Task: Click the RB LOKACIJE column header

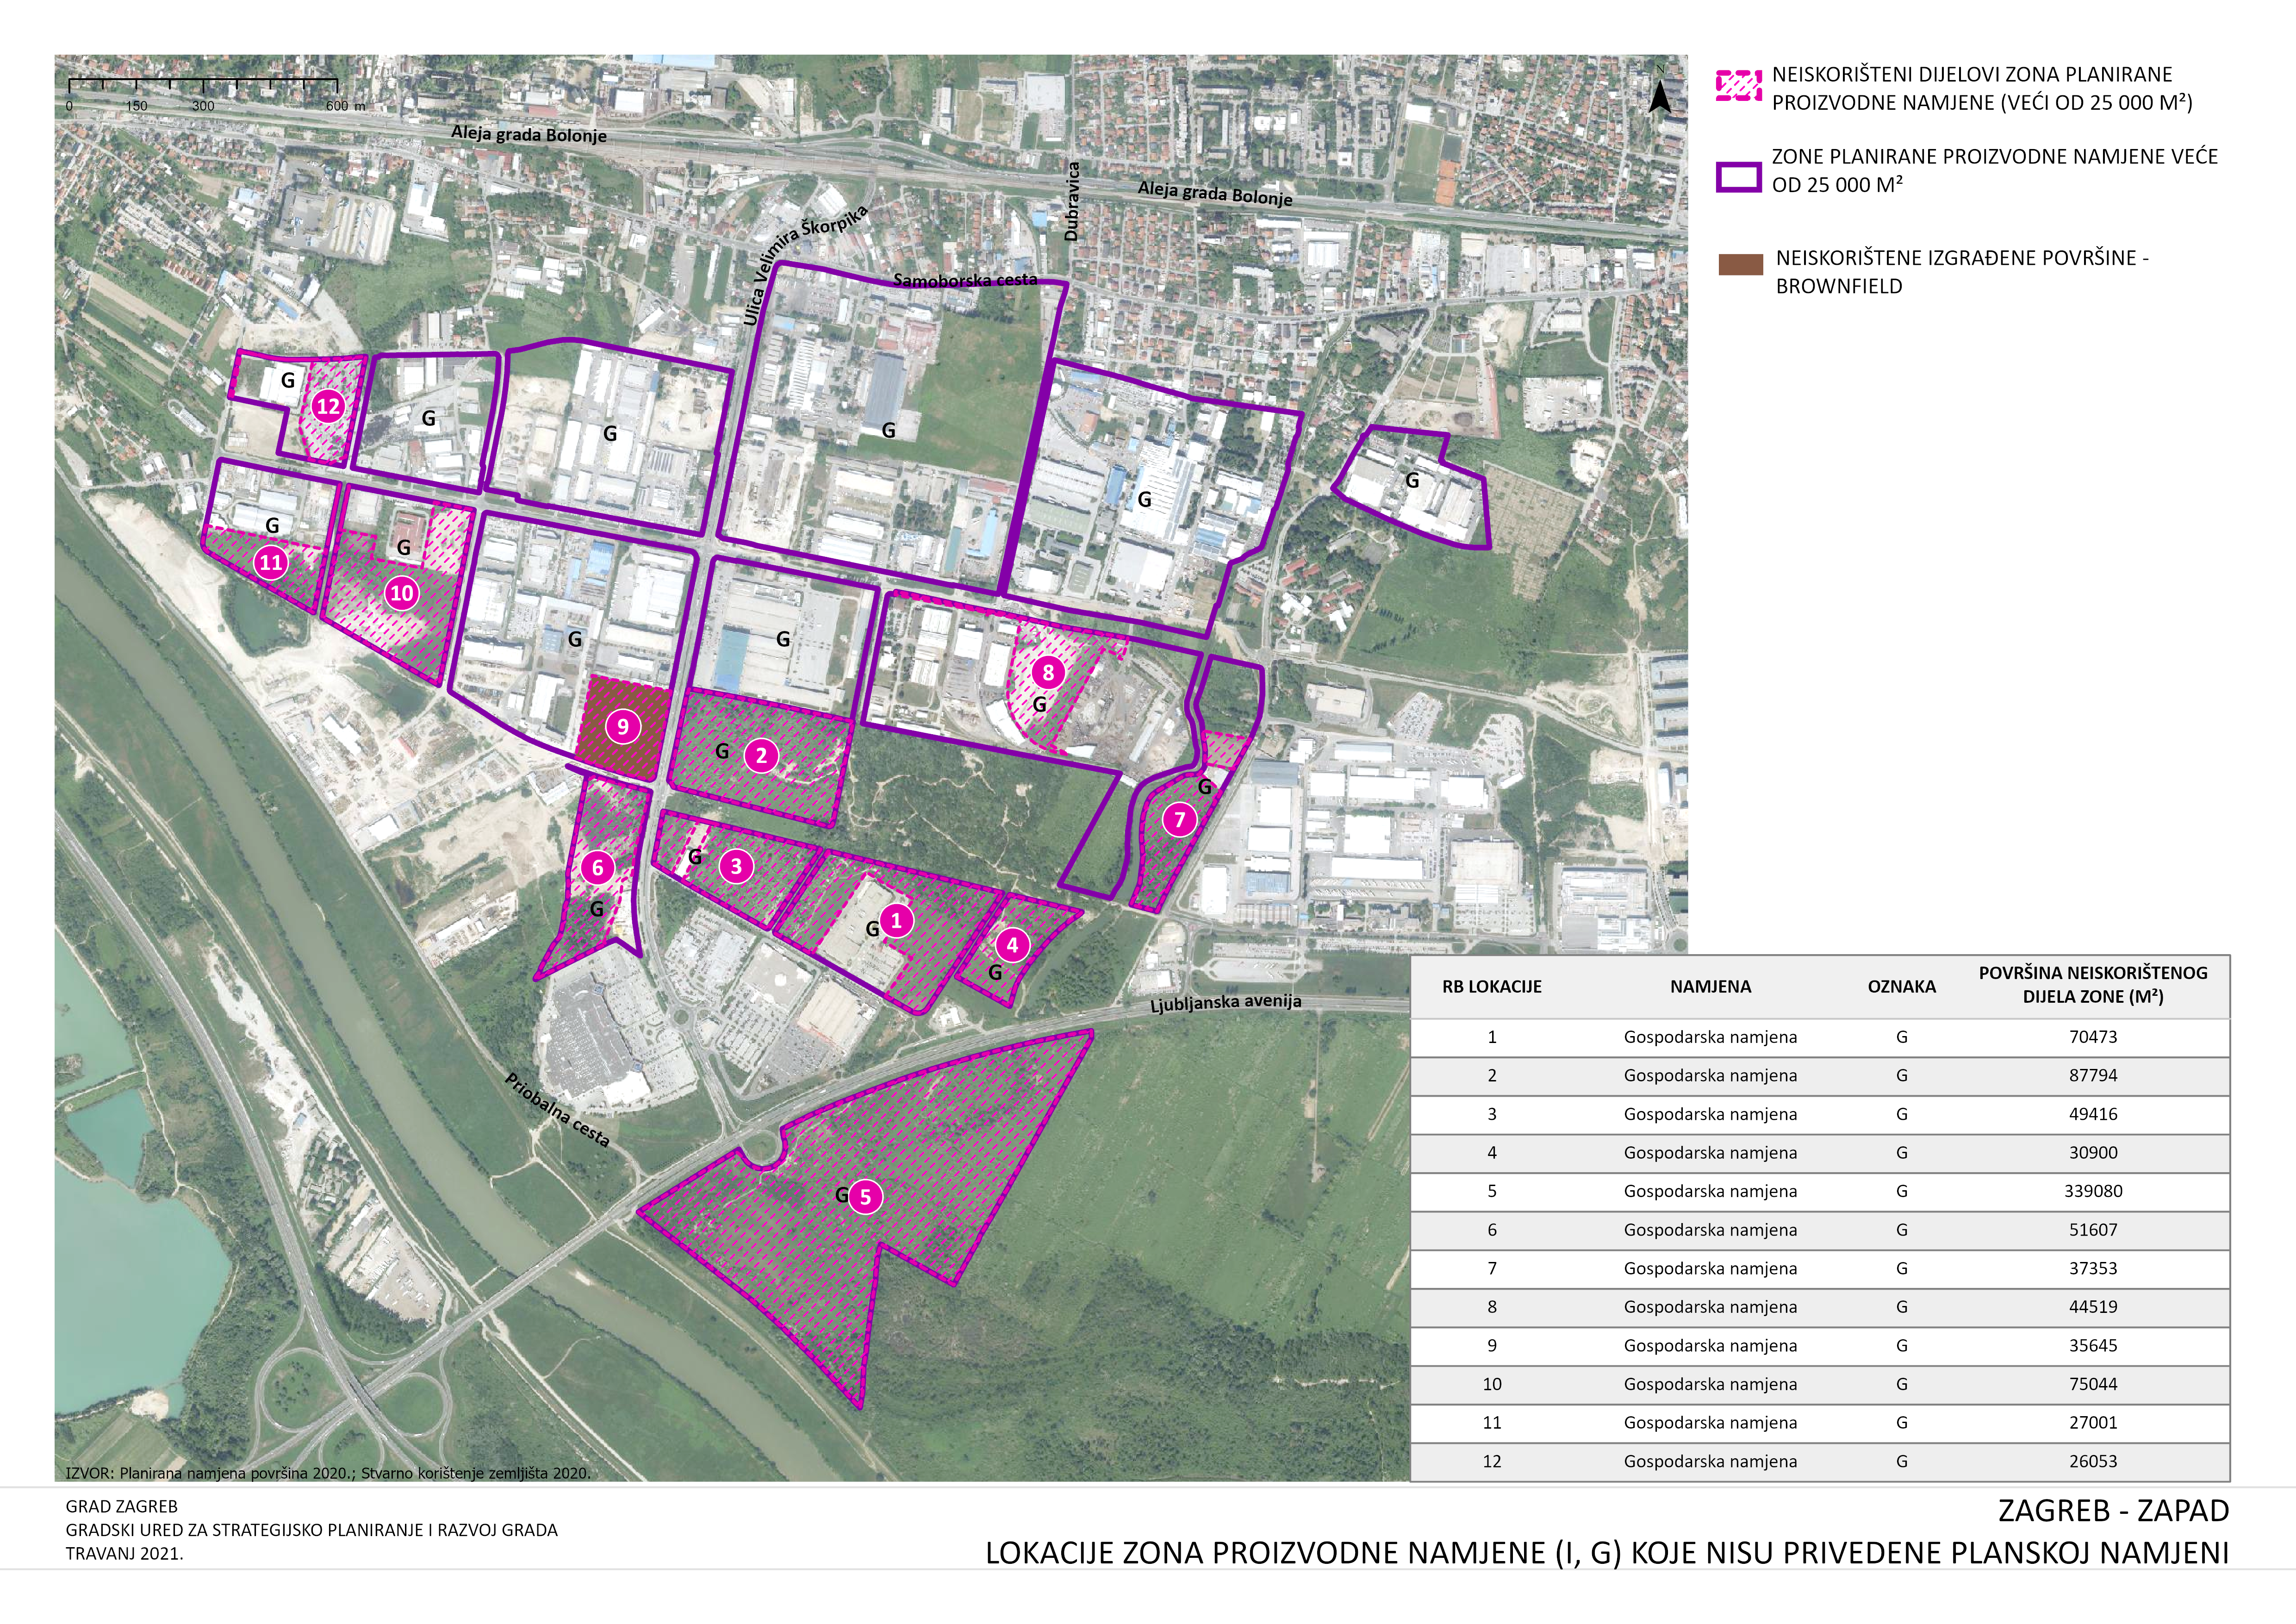Action: click(1491, 986)
